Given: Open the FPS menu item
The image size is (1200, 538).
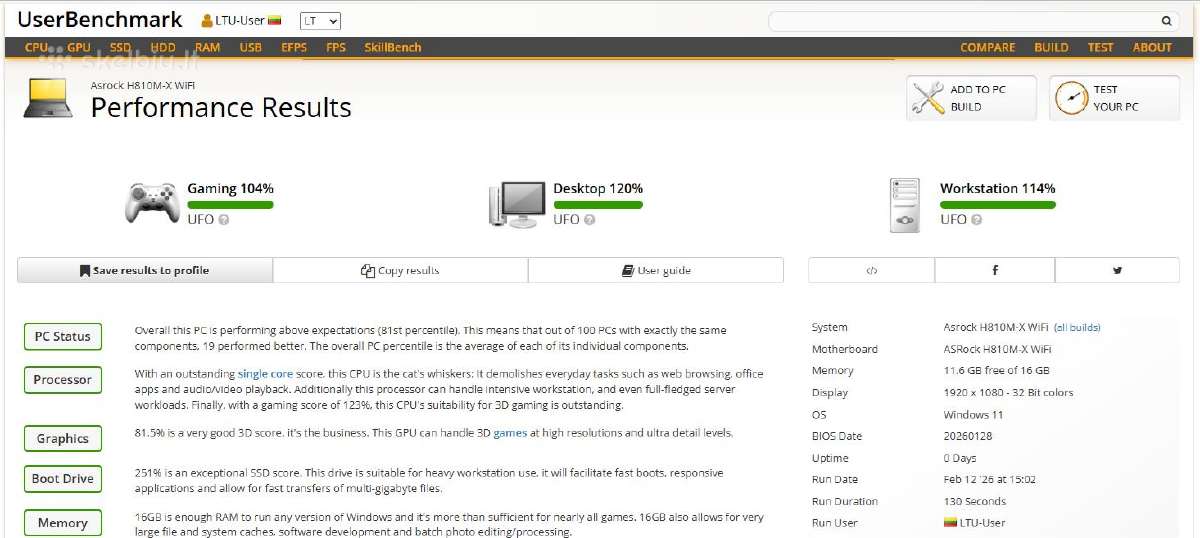Looking at the screenshot, I should pyautogui.click(x=336, y=47).
